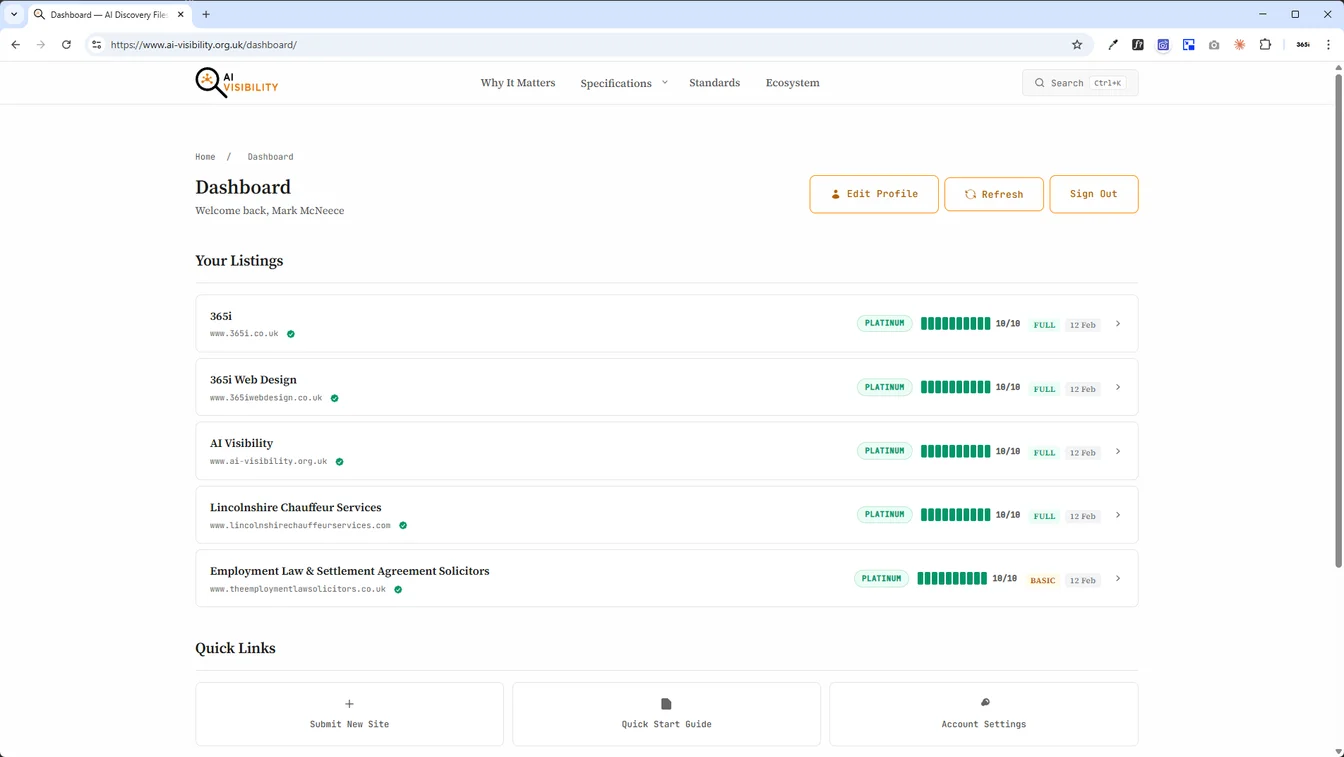The height and width of the screenshot is (757, 1344).
Task: Click 12 Feb date on AI Visibility listing
Action: [1082, 452]
